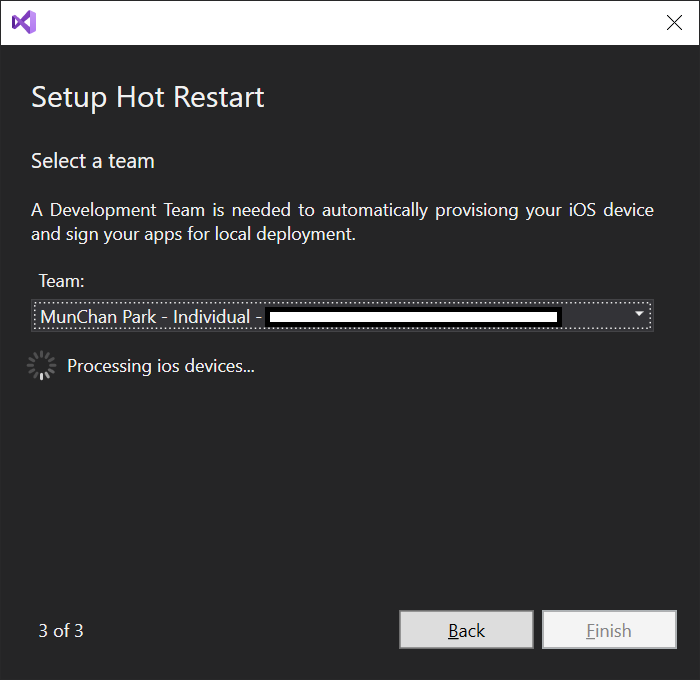
Task: Click the "Team:" label
Action: [x=62, y=281]
